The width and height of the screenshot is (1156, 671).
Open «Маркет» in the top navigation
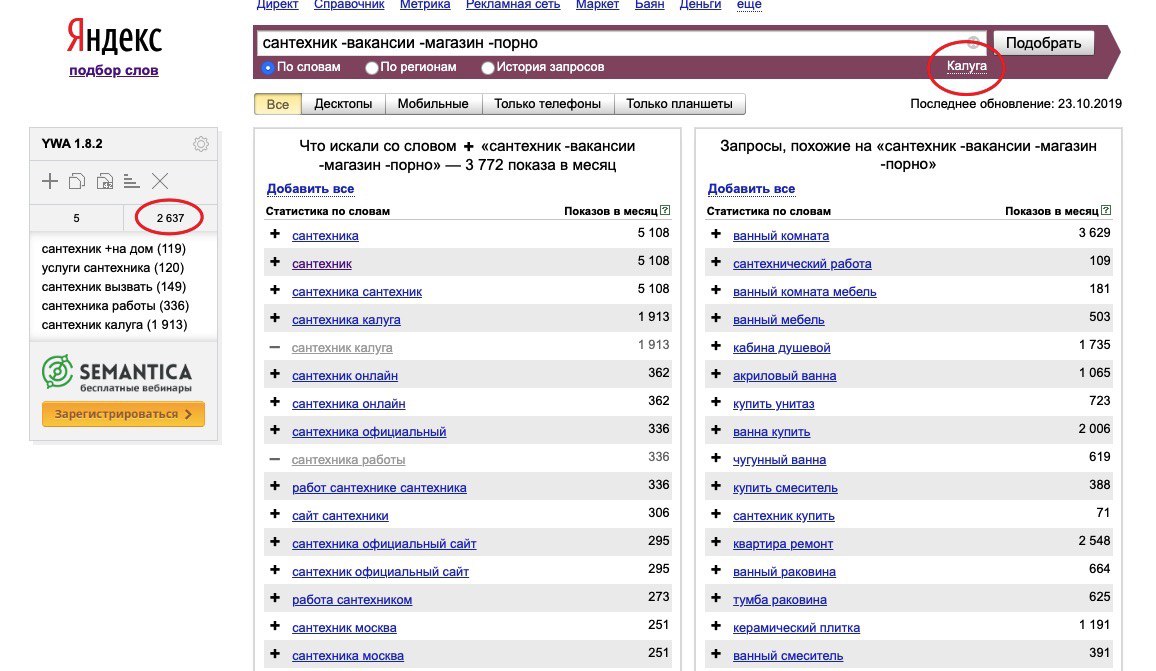point(597,4)
